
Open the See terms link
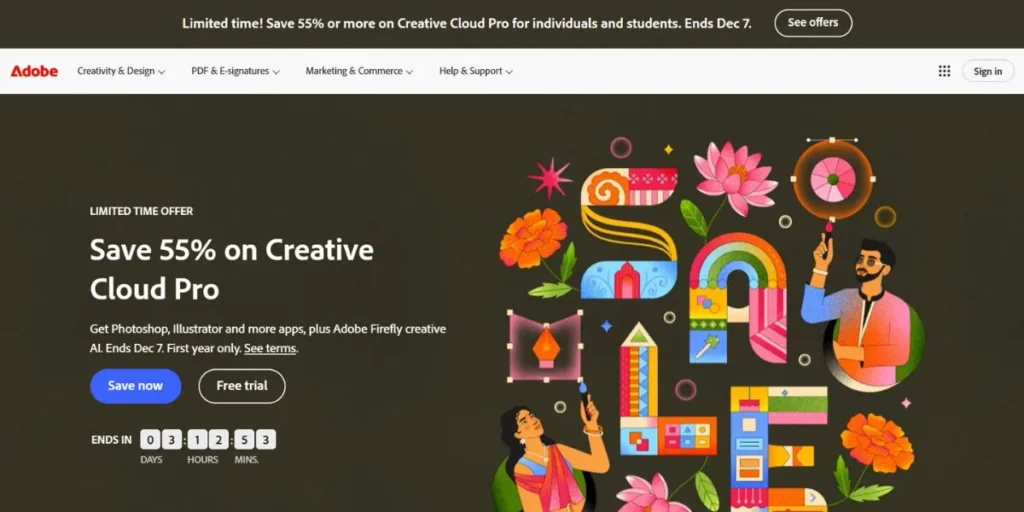click(x=270, y=348)
